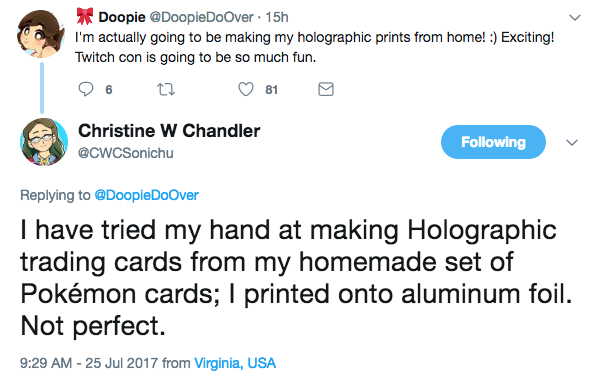Click the Christine W Chandler name
This screenshot has width=610, height=380.
tap(169, 131)
